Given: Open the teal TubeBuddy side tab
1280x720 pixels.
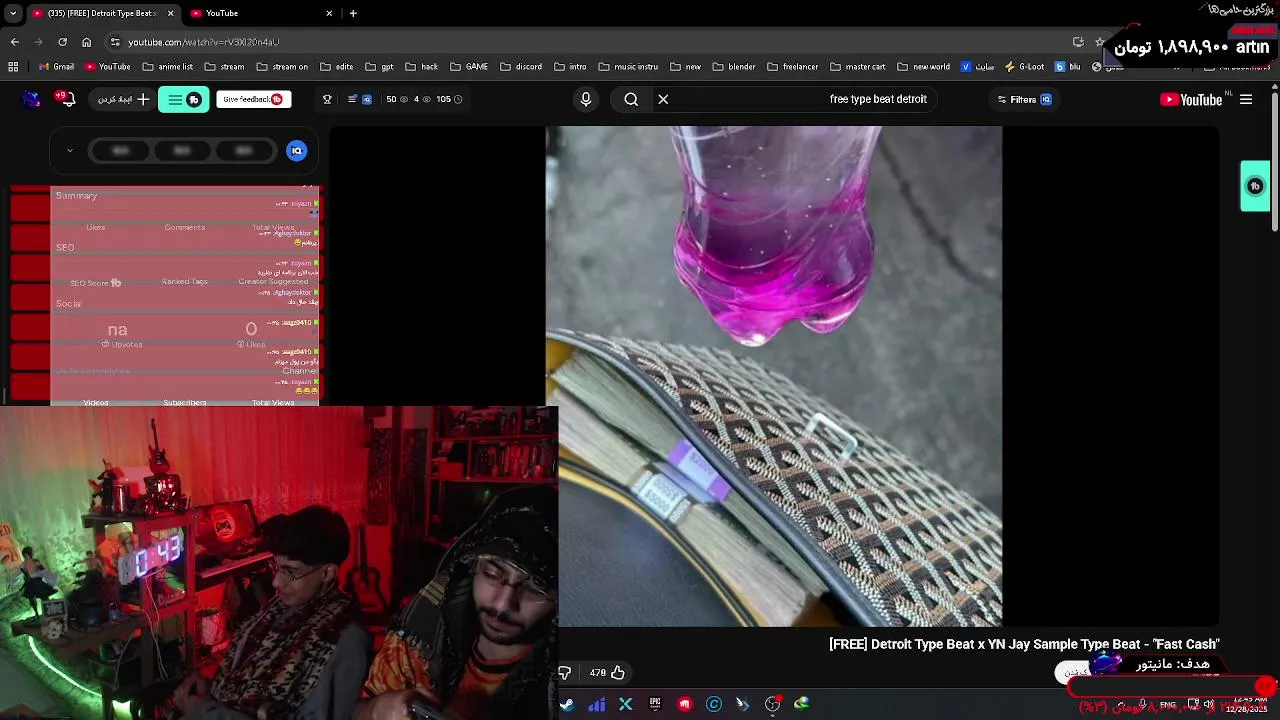Looking at the screenshot, I should tap(1255, 186).
